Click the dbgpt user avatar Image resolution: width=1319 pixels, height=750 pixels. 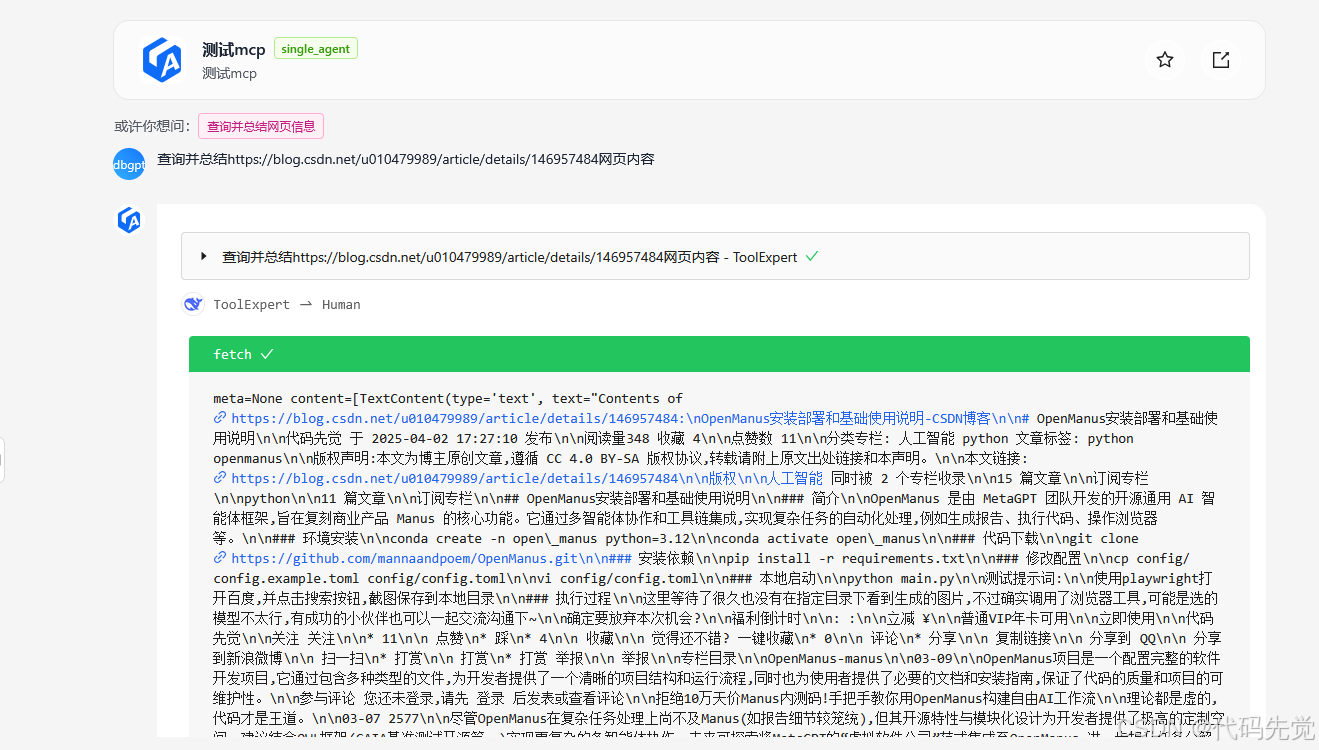[129, 164]
